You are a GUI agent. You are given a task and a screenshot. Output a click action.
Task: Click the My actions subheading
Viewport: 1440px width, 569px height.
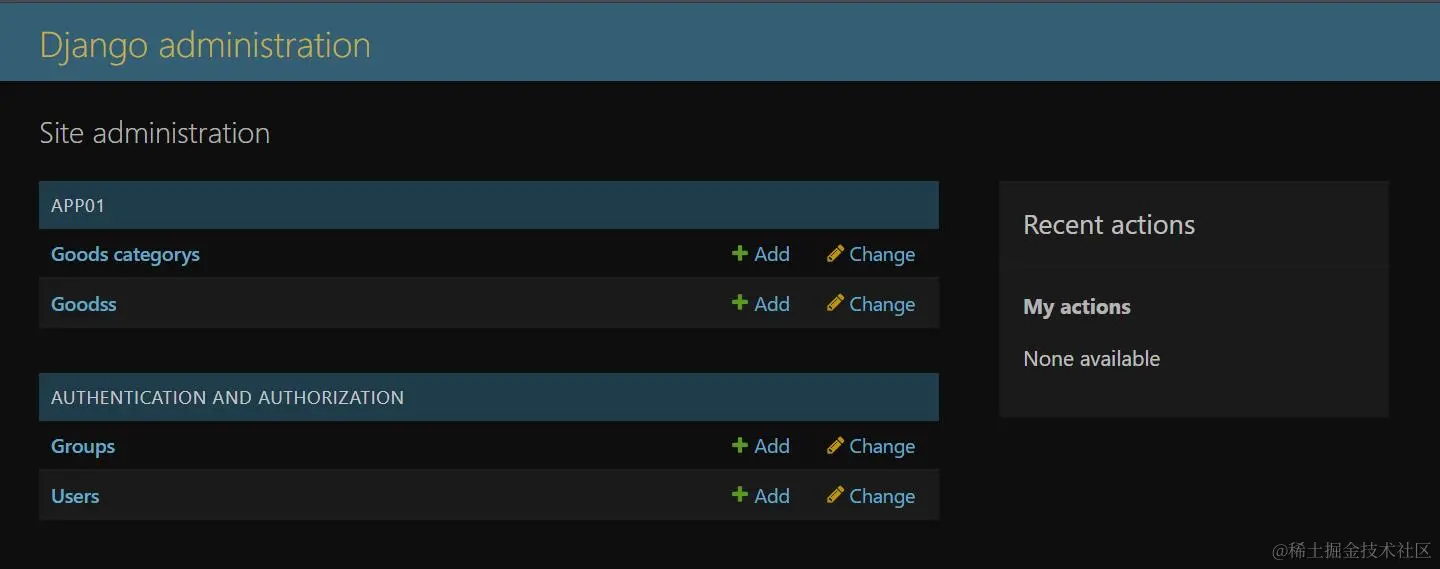coord(1077,307)
